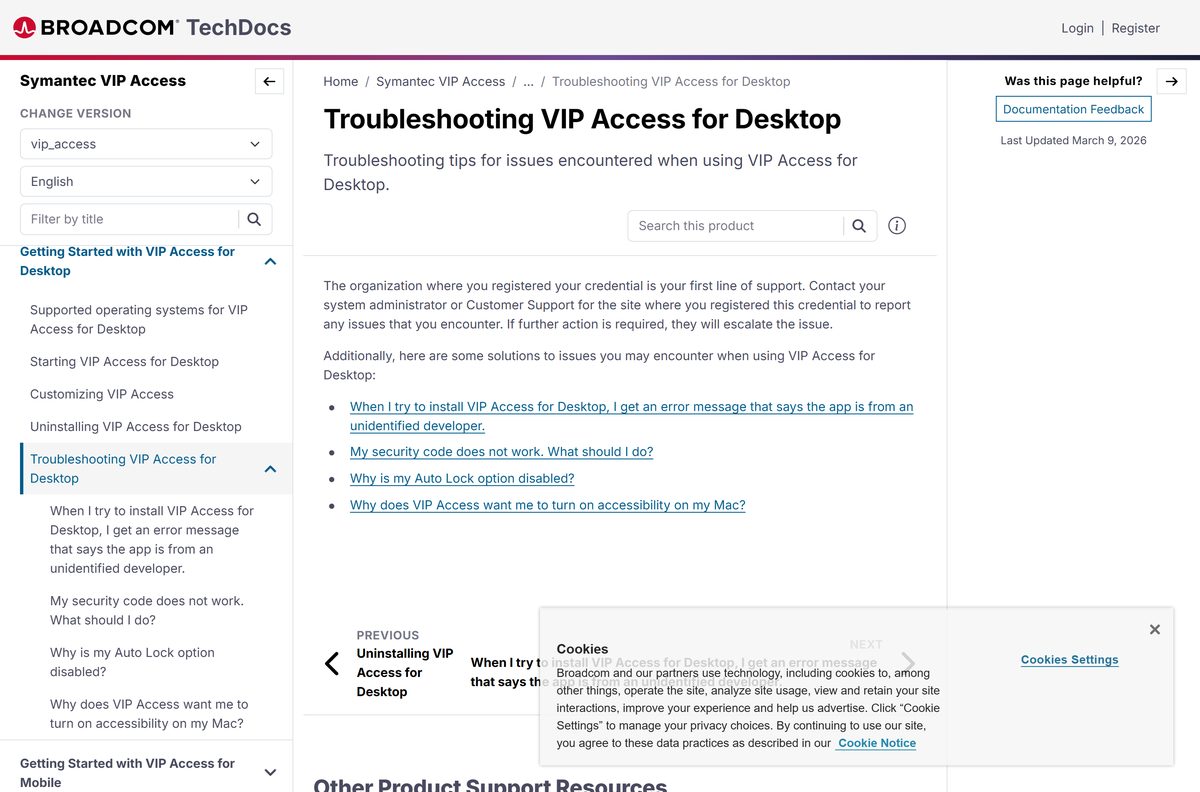Collapse Troubleshooting VIP Access for Desktop chevron
The width and height of the screenshot is (1200, 792).
click(270, 469)
